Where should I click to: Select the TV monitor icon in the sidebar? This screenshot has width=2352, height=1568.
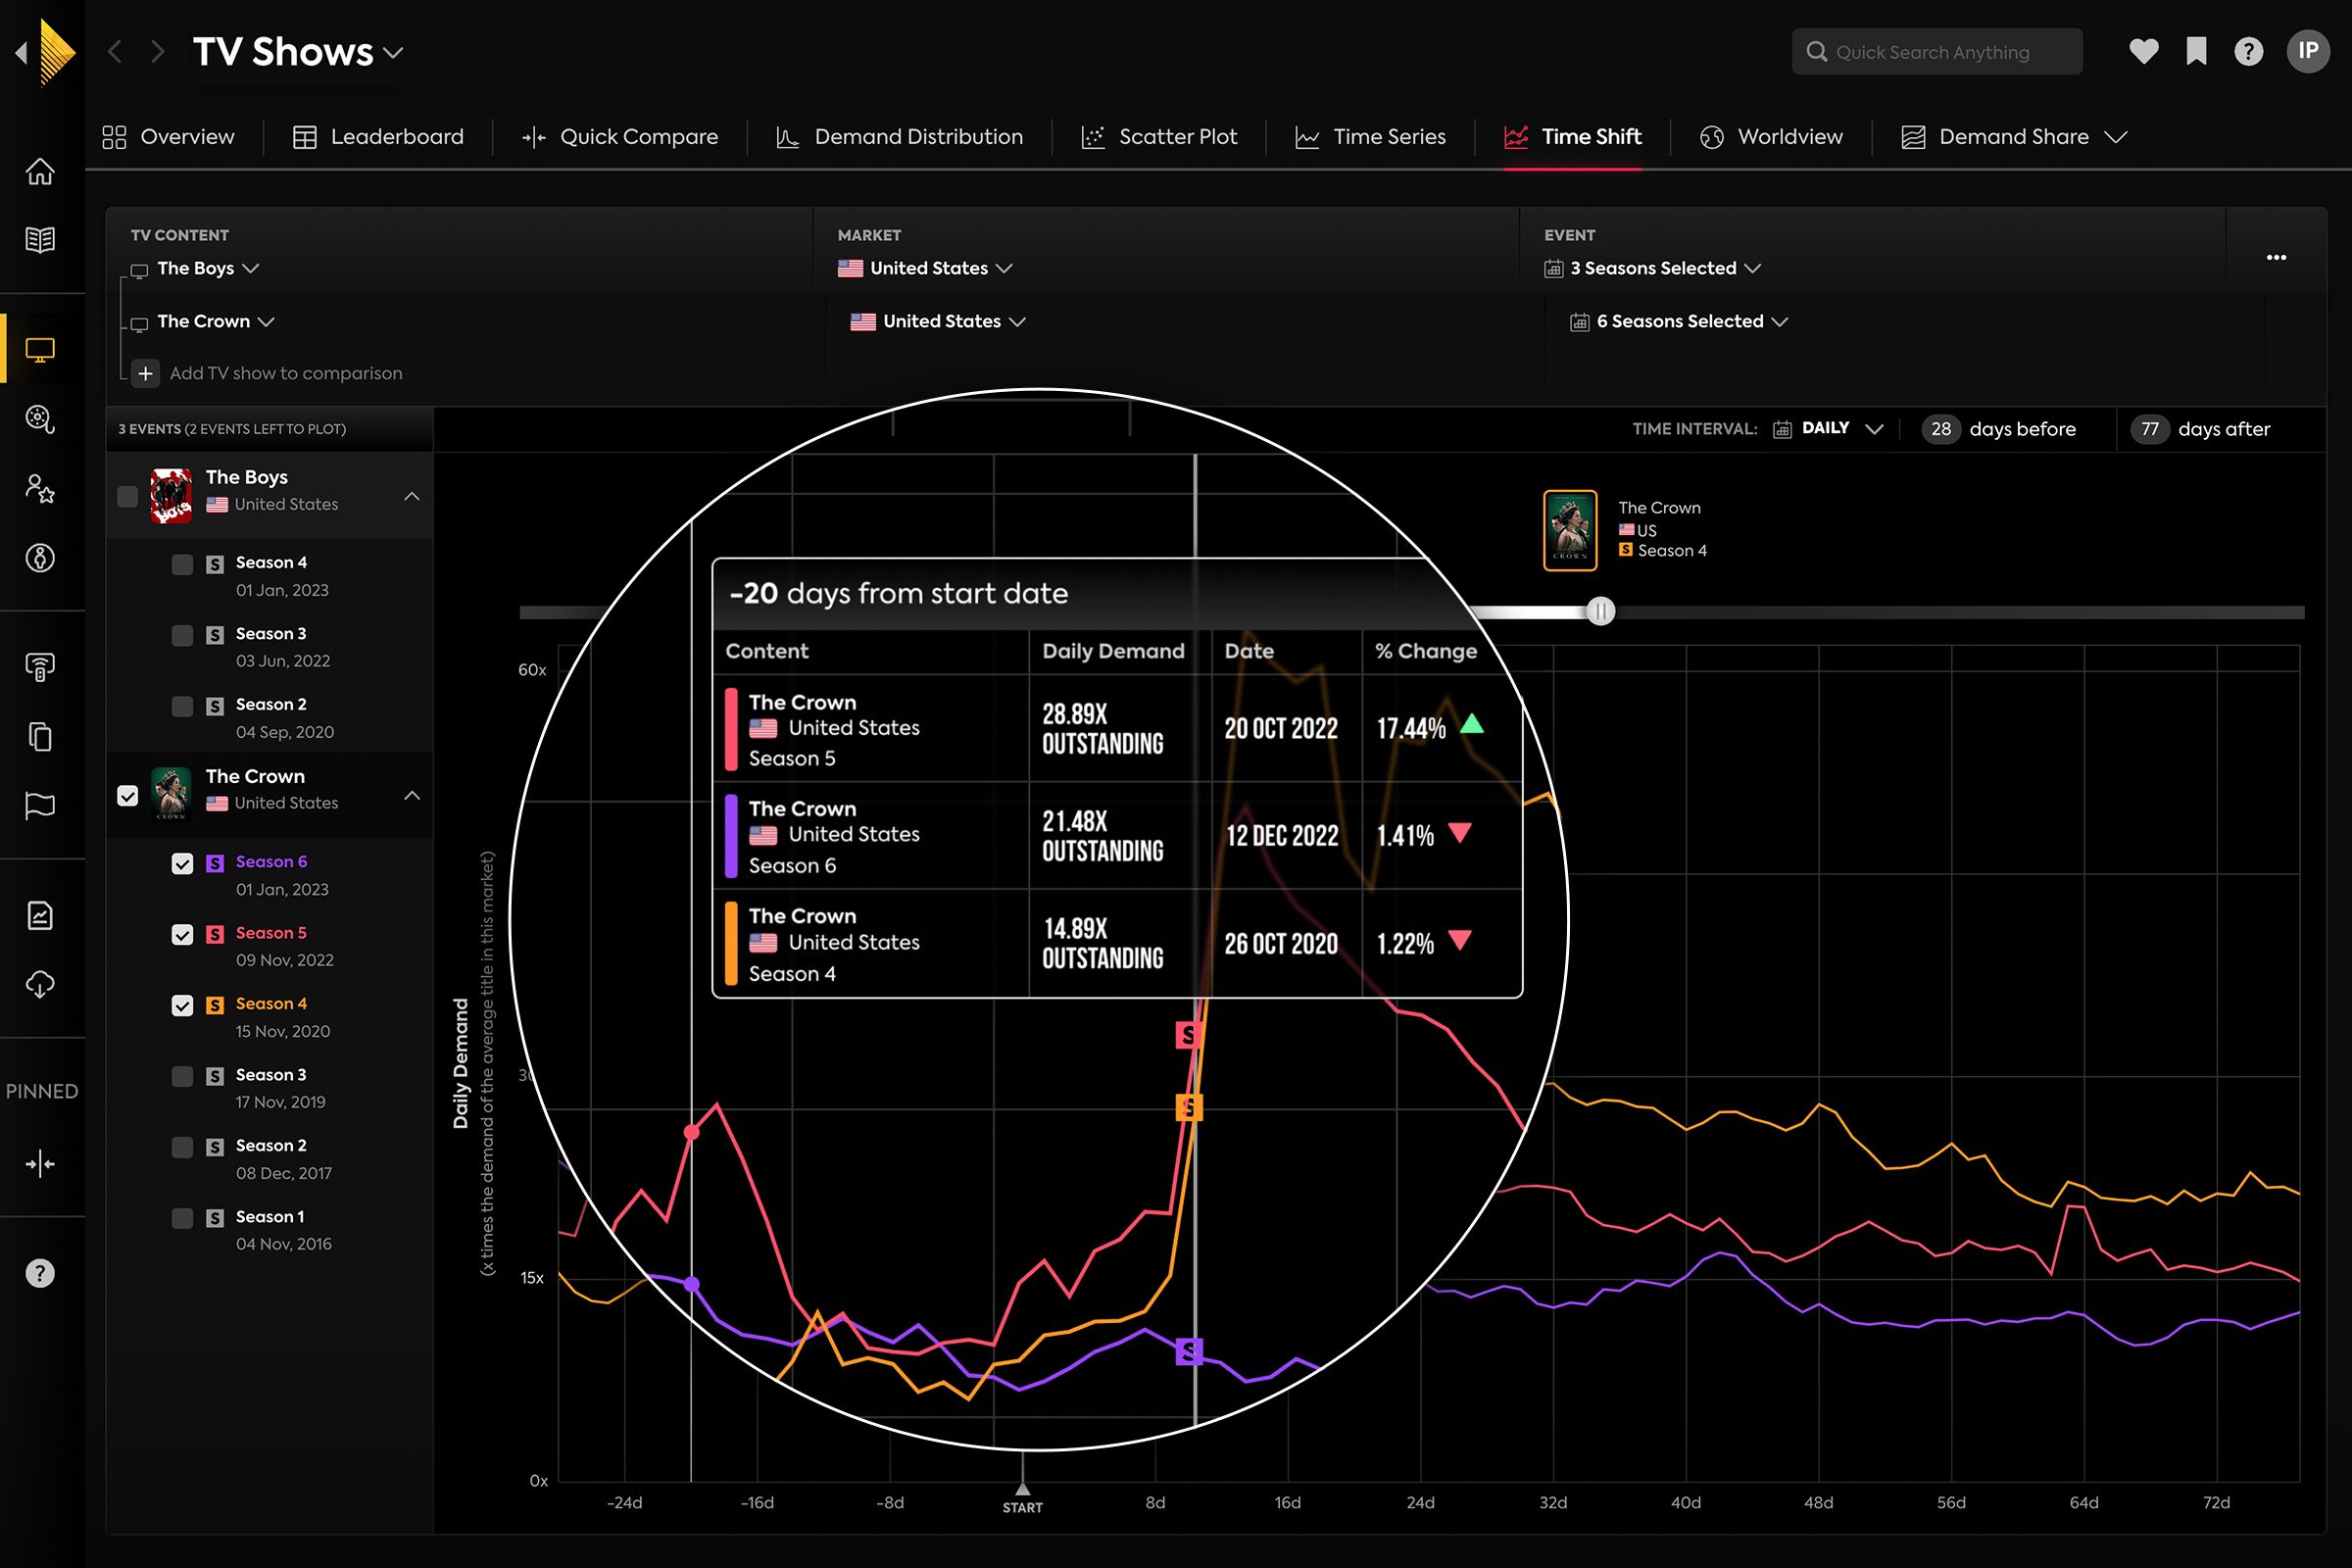coord(40,350)
